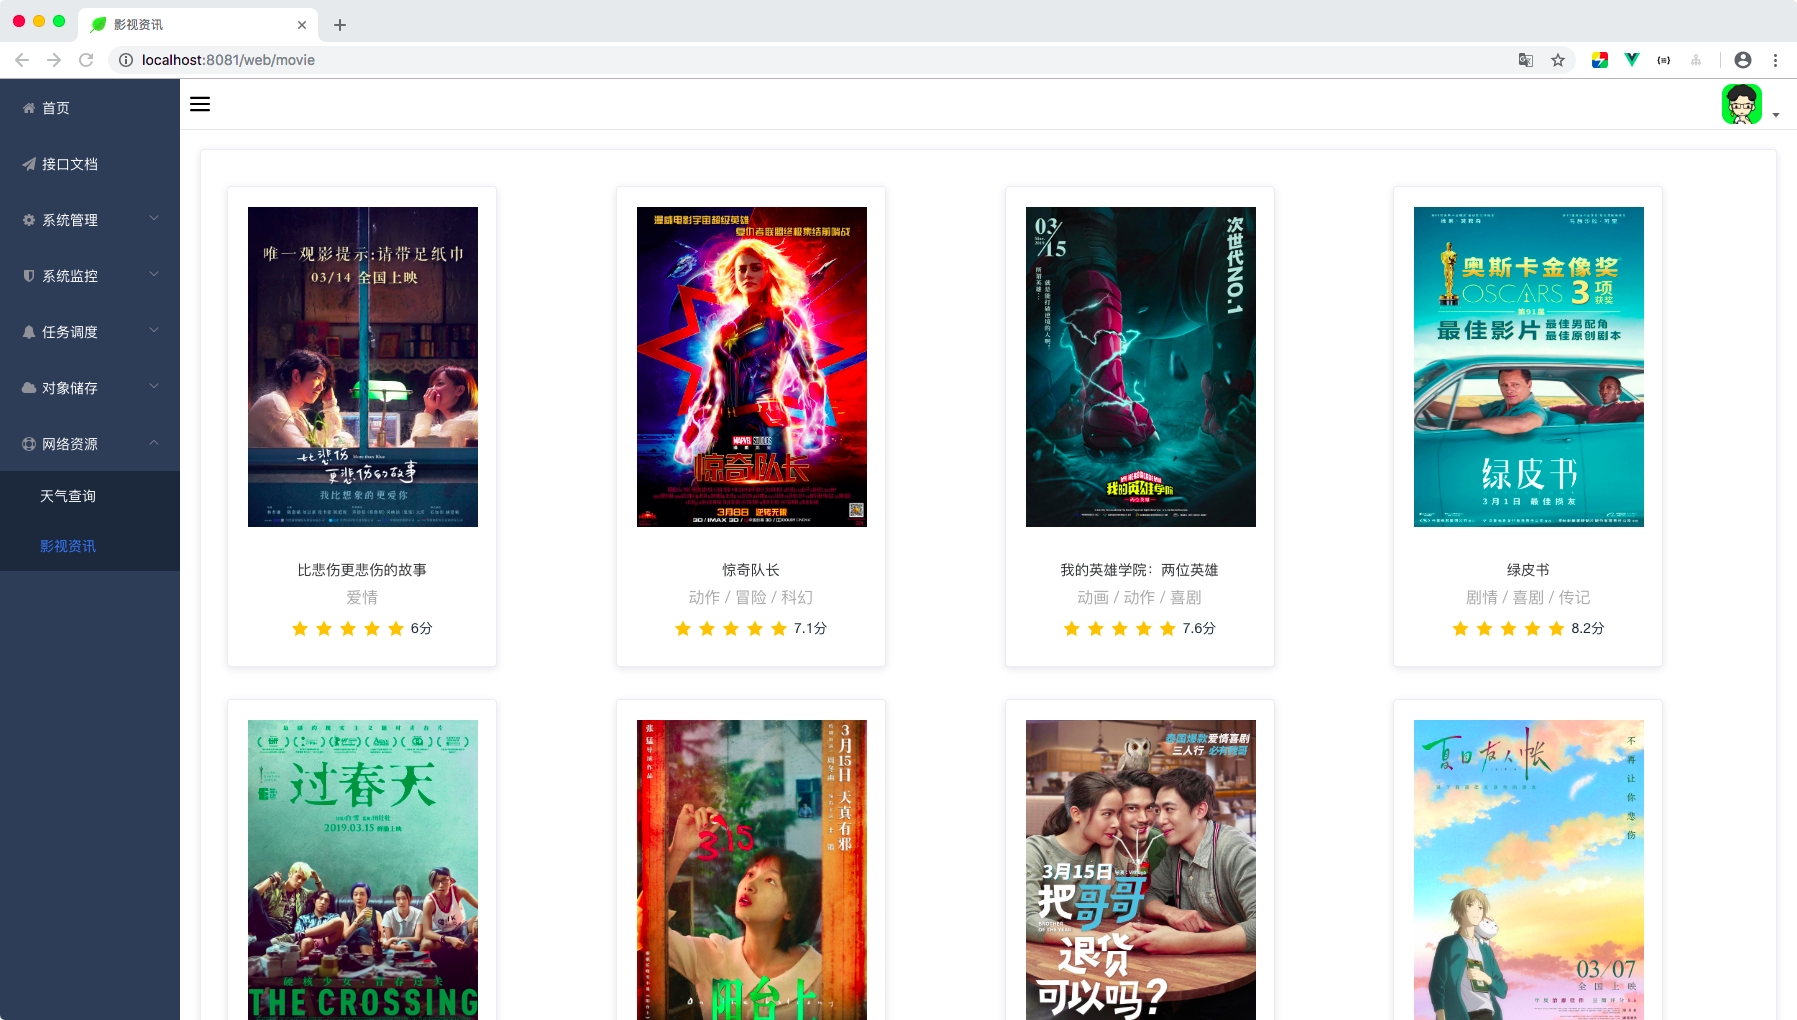Open Chrome three-dot menu
This screenshot has height=1020, width=1797.
click(x=1776, y=60)
